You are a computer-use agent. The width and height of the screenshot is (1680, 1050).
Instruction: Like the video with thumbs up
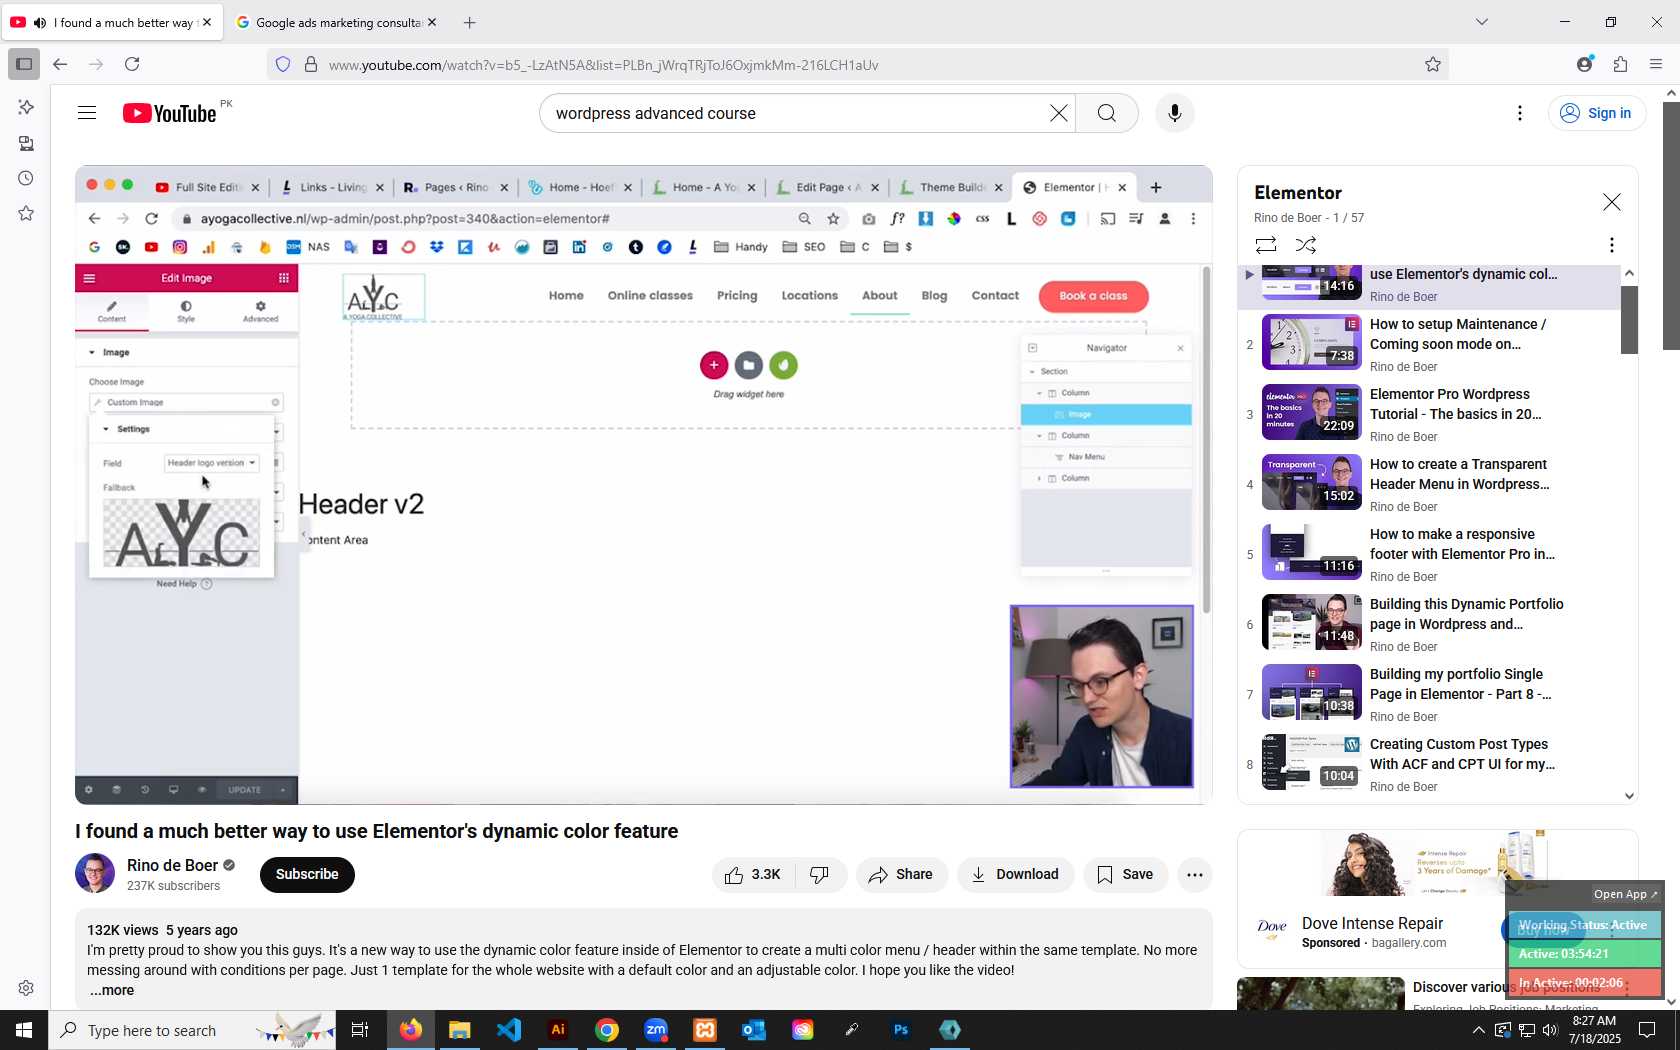coord(752,875)
